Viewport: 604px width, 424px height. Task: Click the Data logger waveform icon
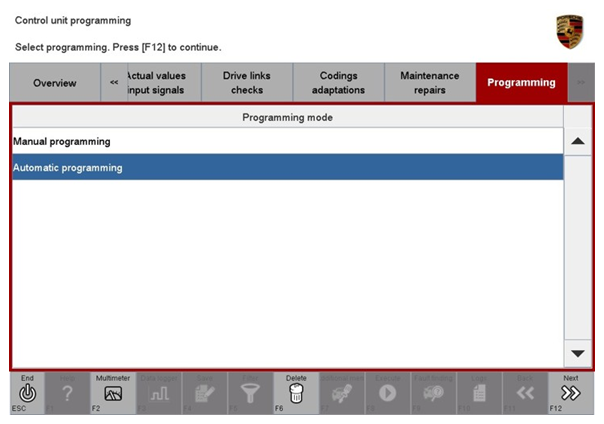159,394
